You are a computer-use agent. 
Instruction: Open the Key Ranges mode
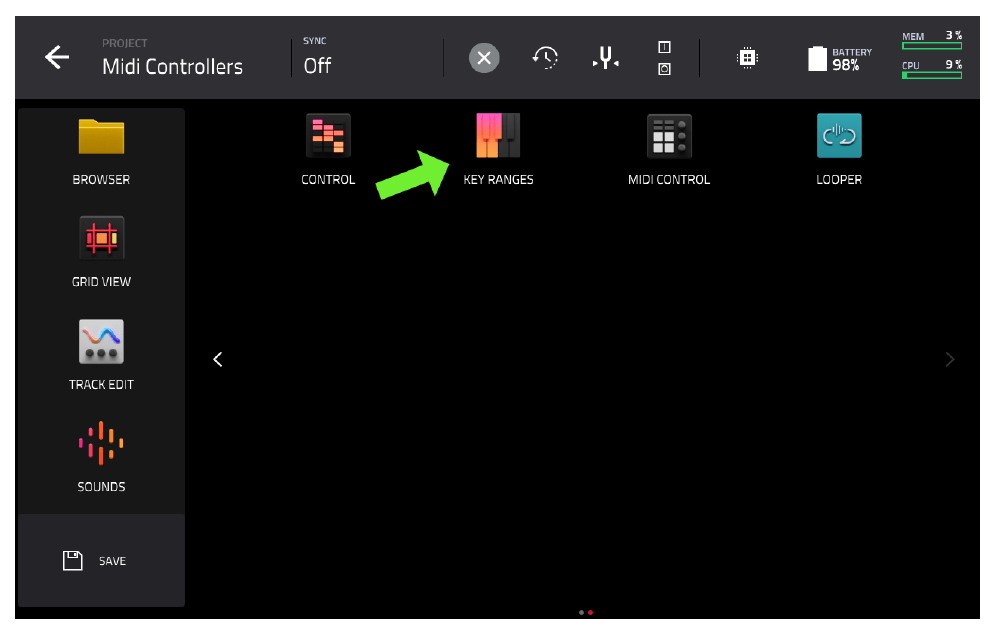498,135
